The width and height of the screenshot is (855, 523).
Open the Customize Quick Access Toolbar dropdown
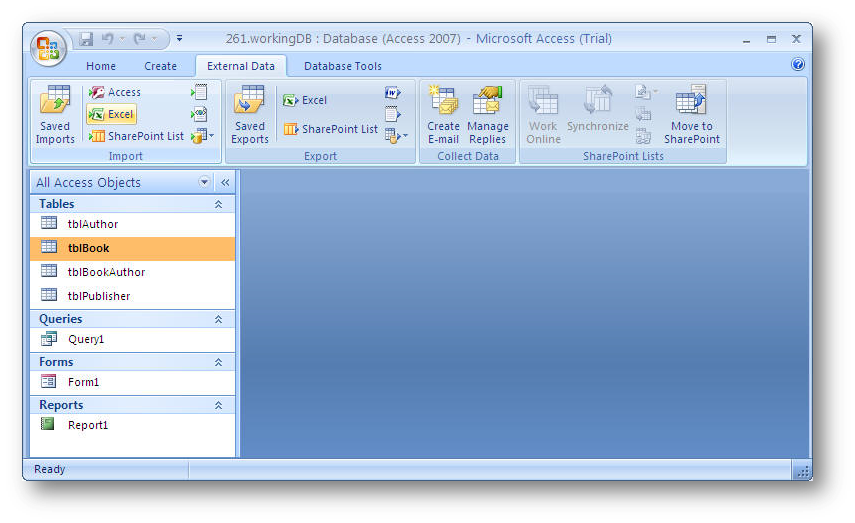(x=179, y=39)
